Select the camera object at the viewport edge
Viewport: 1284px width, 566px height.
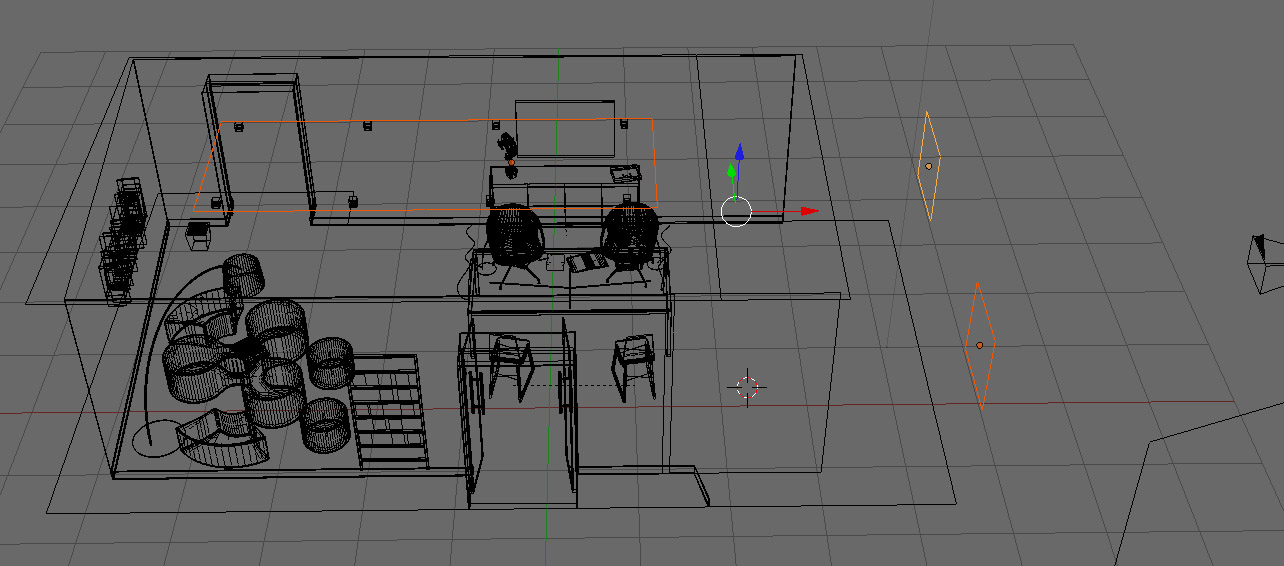(1266, 263)
